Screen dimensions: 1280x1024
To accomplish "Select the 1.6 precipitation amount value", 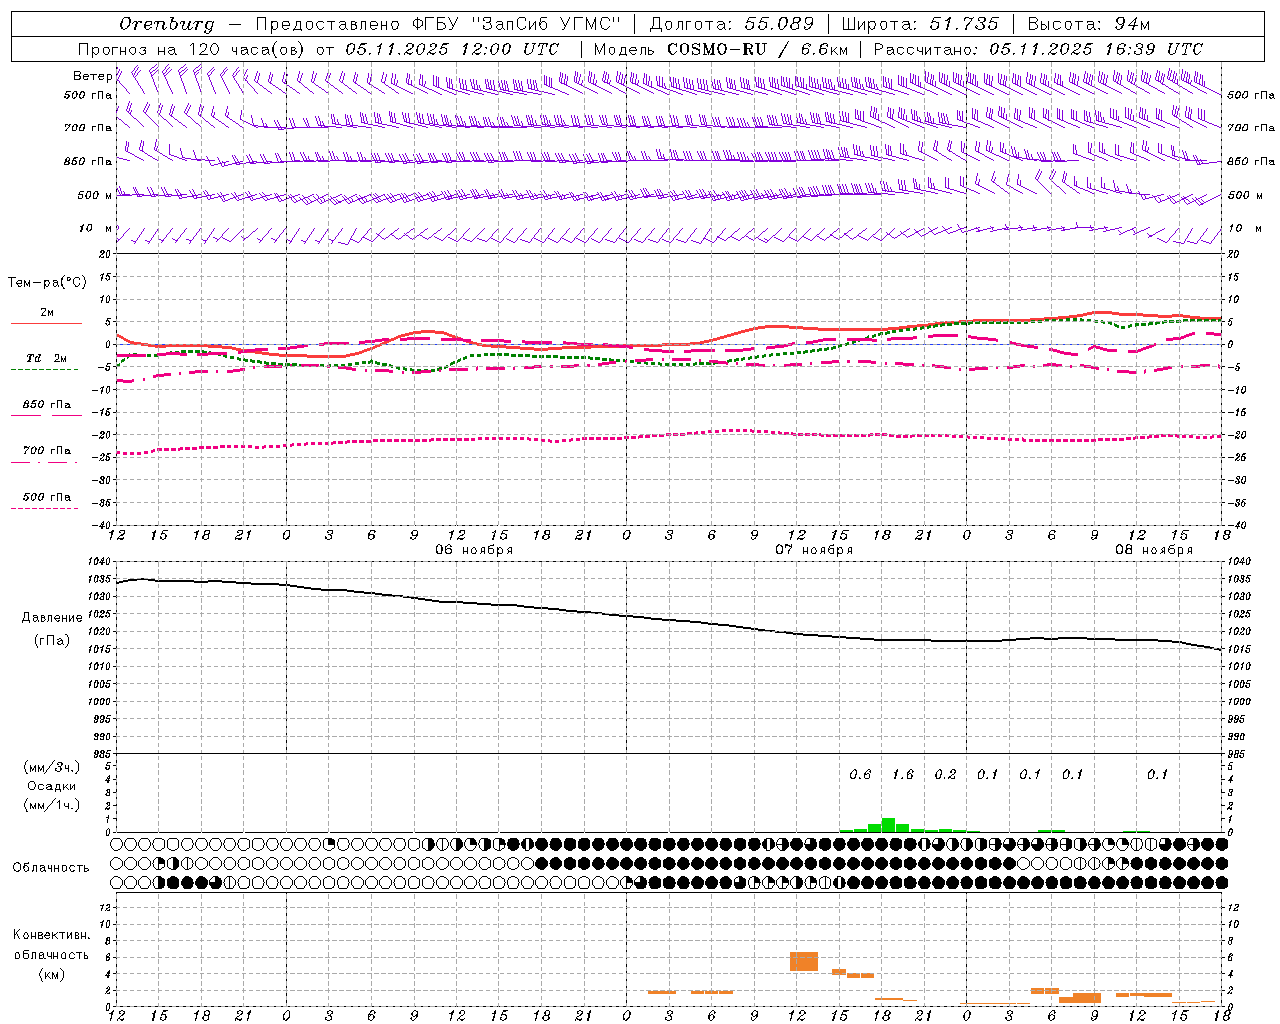I will coord(903,774).
